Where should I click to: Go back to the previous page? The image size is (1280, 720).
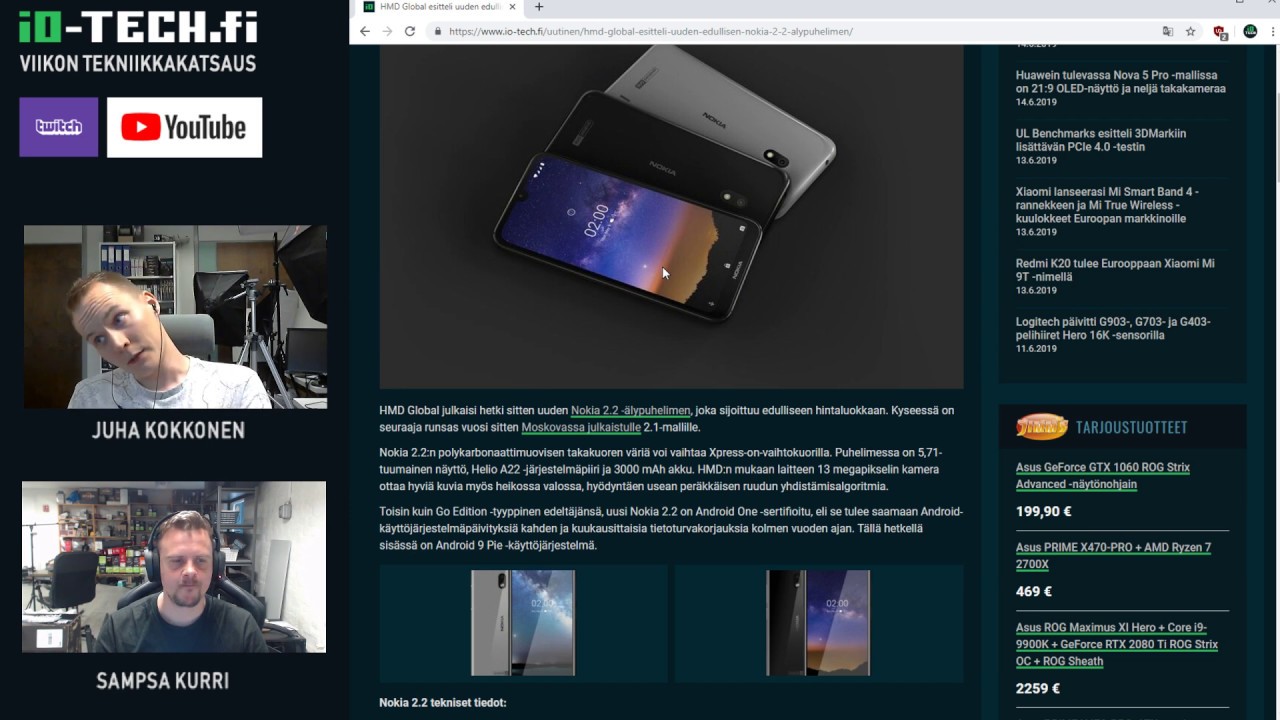[365, 31]
